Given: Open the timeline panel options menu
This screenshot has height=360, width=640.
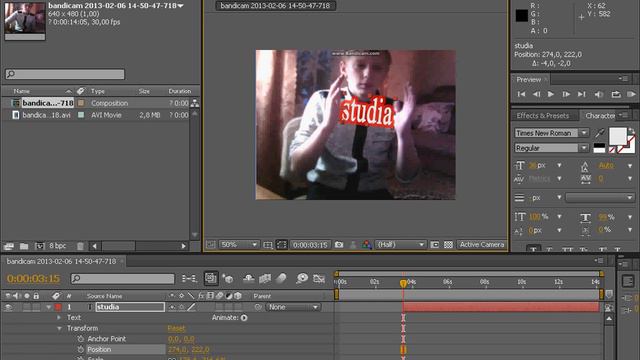Looking at the screenshot, I should [x=599, y=261].
